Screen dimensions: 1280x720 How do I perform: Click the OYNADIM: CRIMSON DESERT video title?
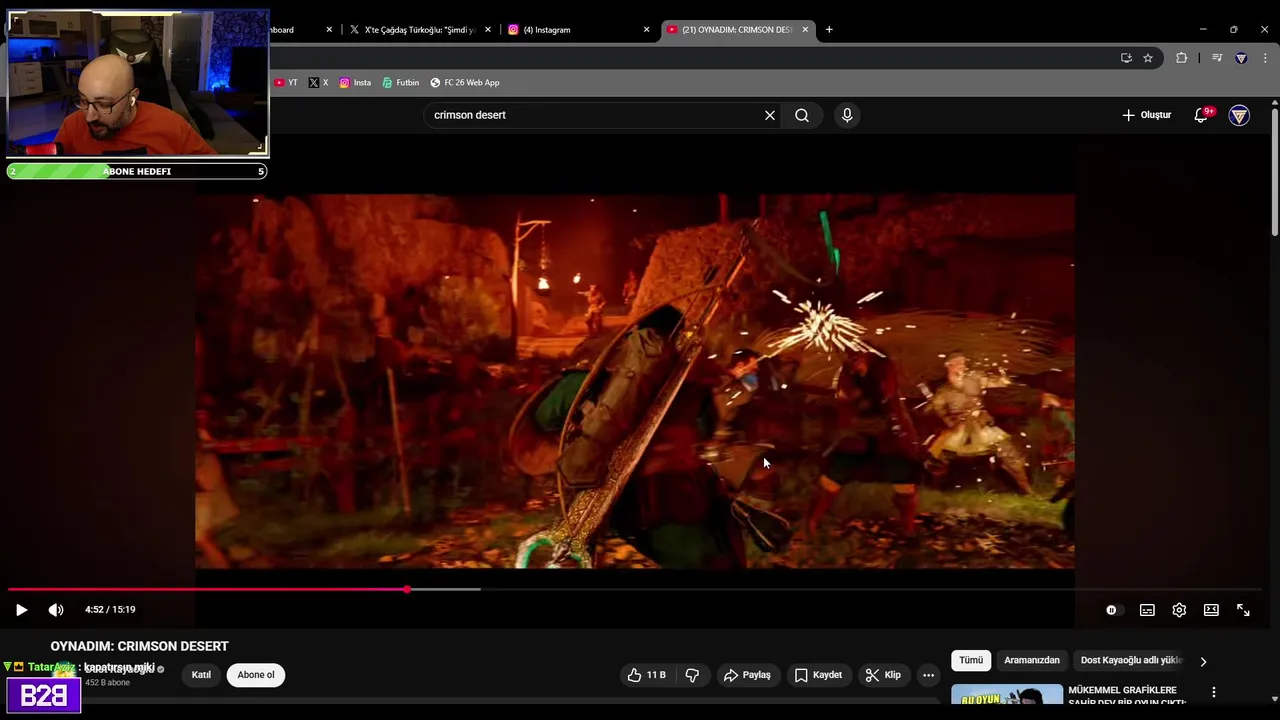tap(139, 647)
